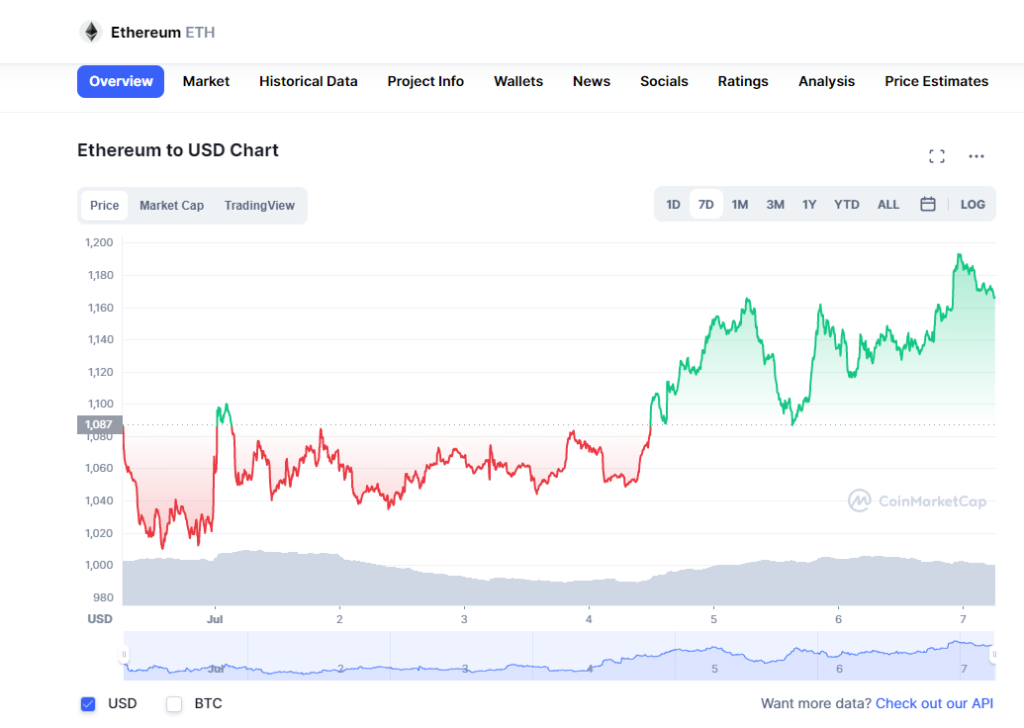Open the chart fullscreen icon

click(936, 156)
